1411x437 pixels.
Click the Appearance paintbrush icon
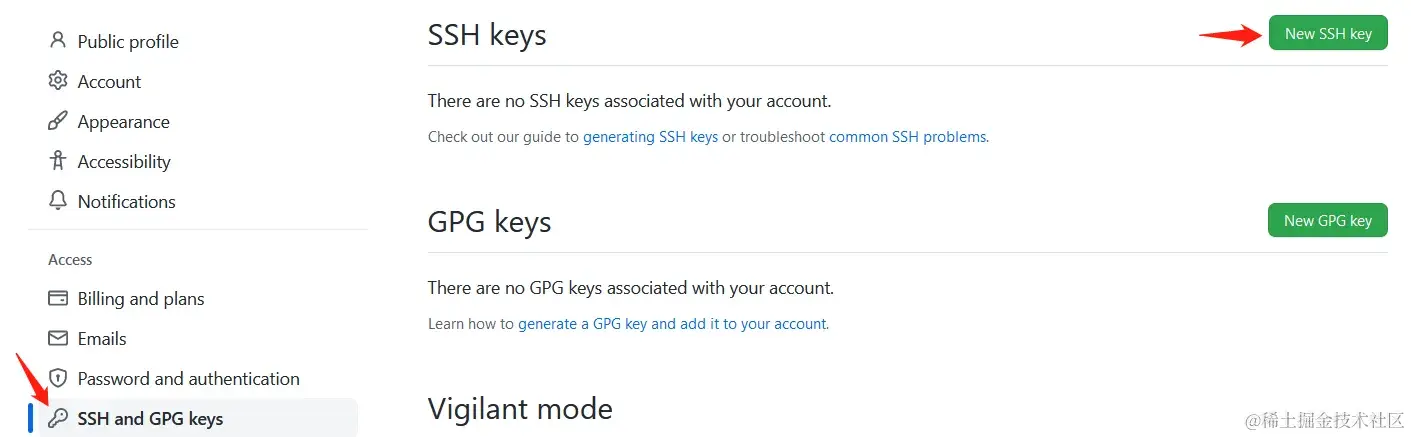pyautogui.click(x=58, y=121)
